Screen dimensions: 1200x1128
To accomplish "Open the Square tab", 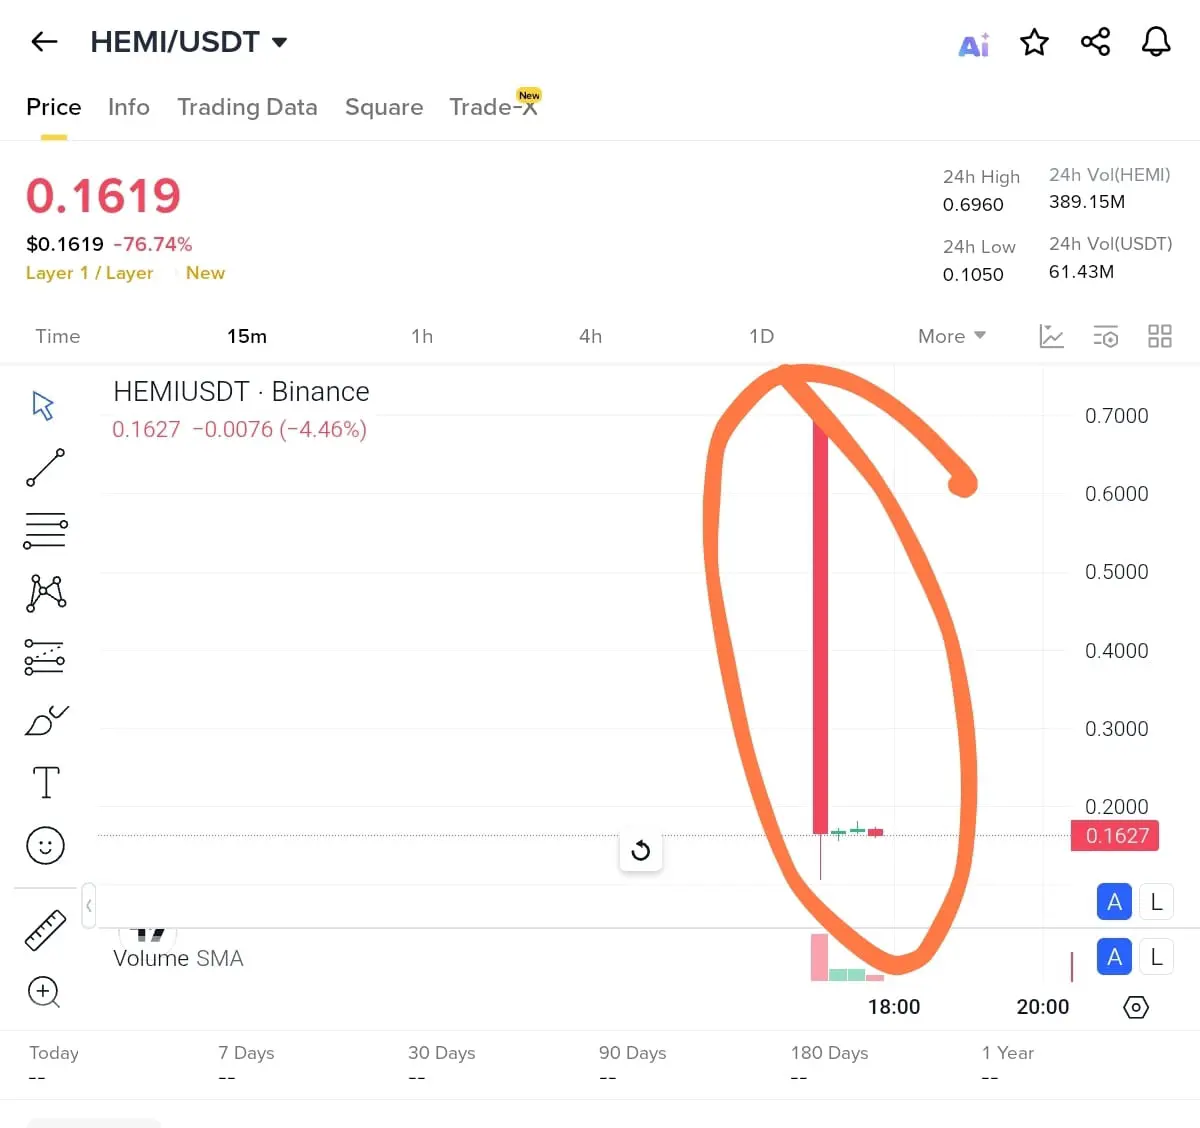I will pyautogui.click(x=384, y=107).
